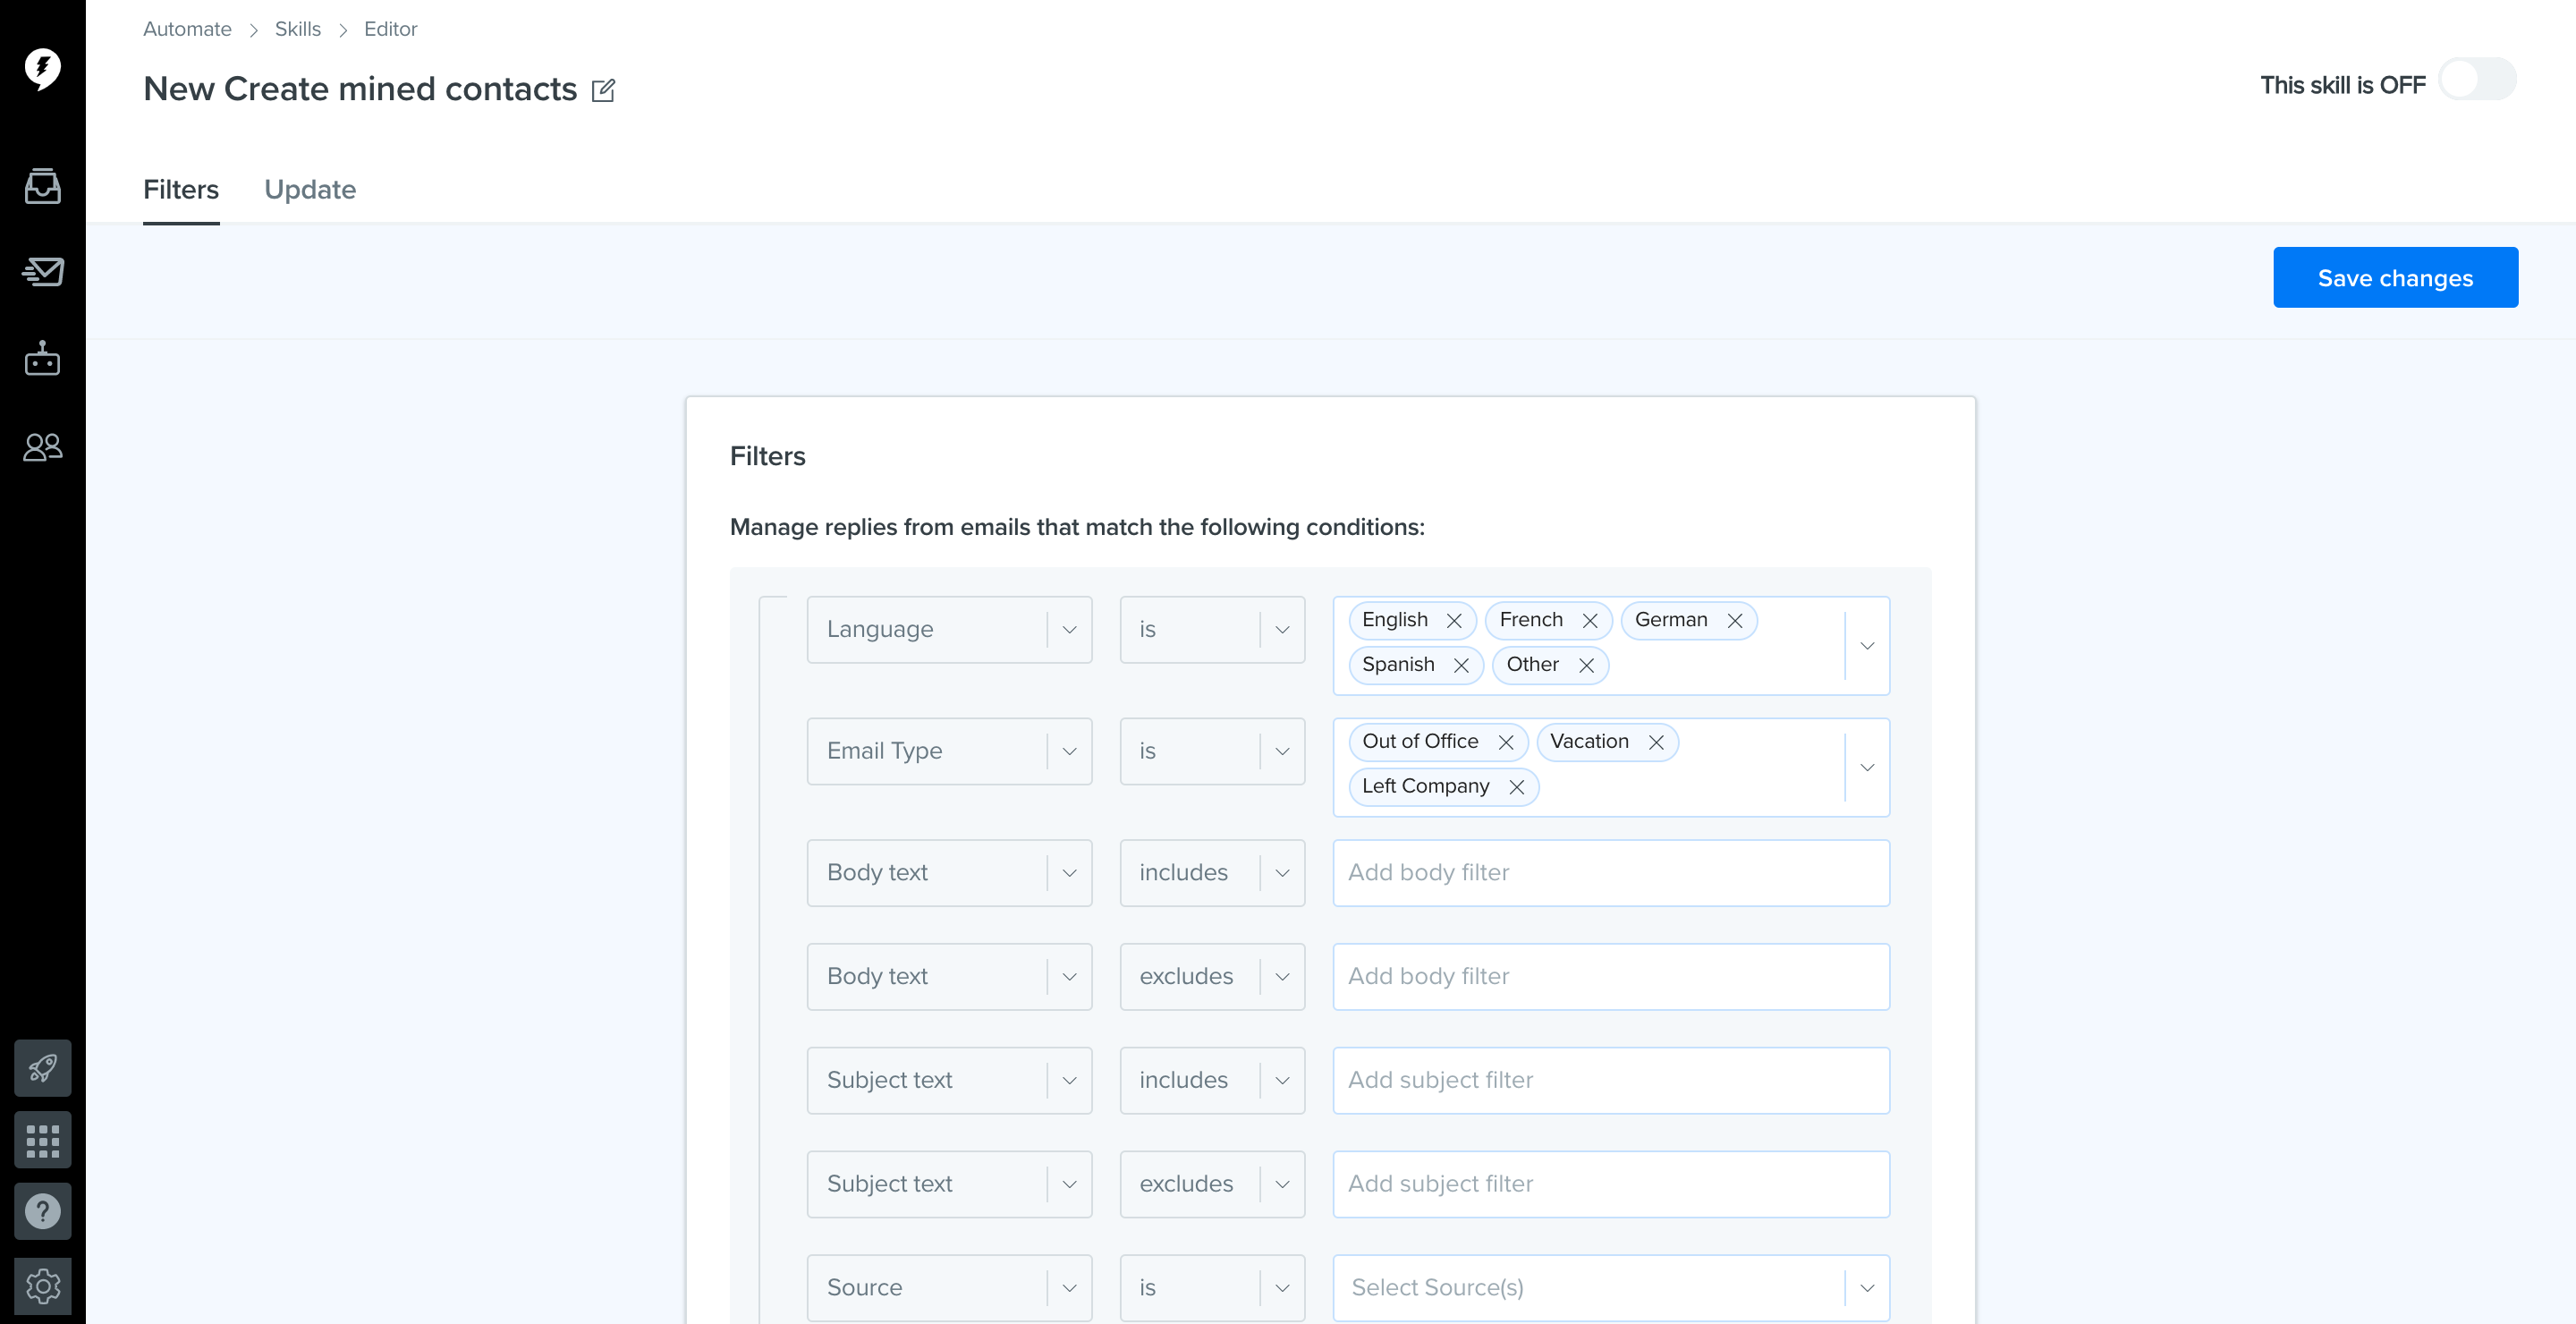Go to Skills breadcrumb
The image size is (2576, 1324).
[298, 29]
